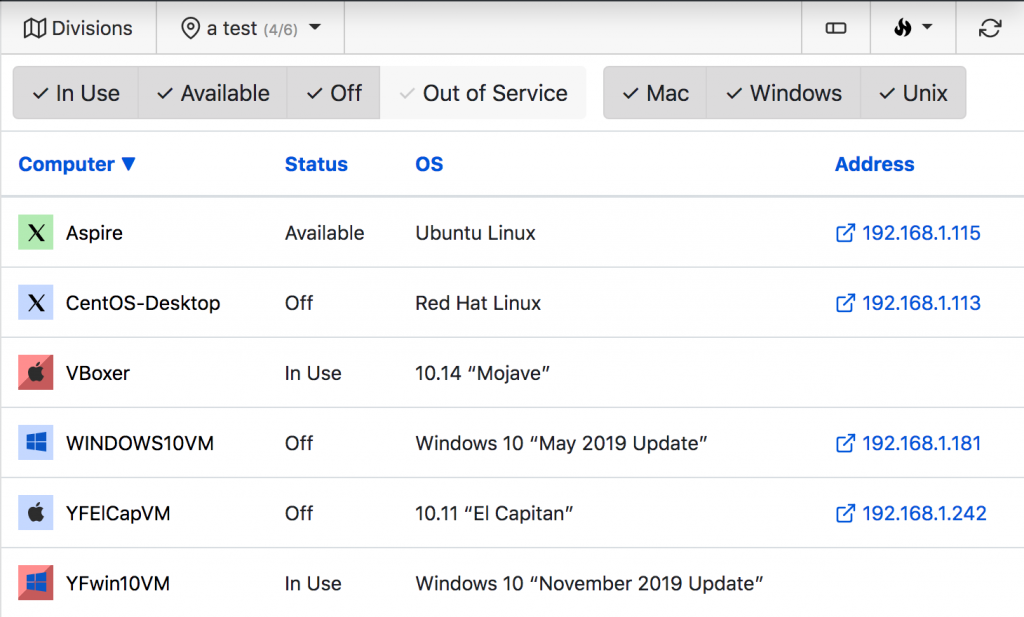
Task: Click the green Unix icon beside Aspire
Action: [x=35, y=232]
